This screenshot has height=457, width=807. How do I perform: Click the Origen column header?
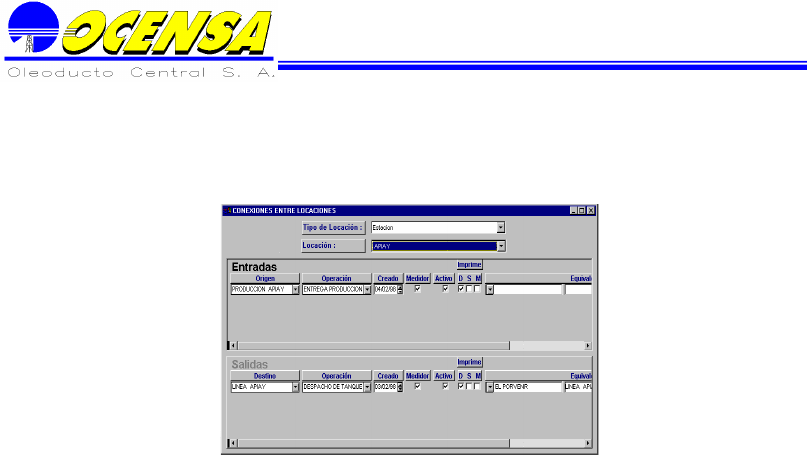point(265,278)
